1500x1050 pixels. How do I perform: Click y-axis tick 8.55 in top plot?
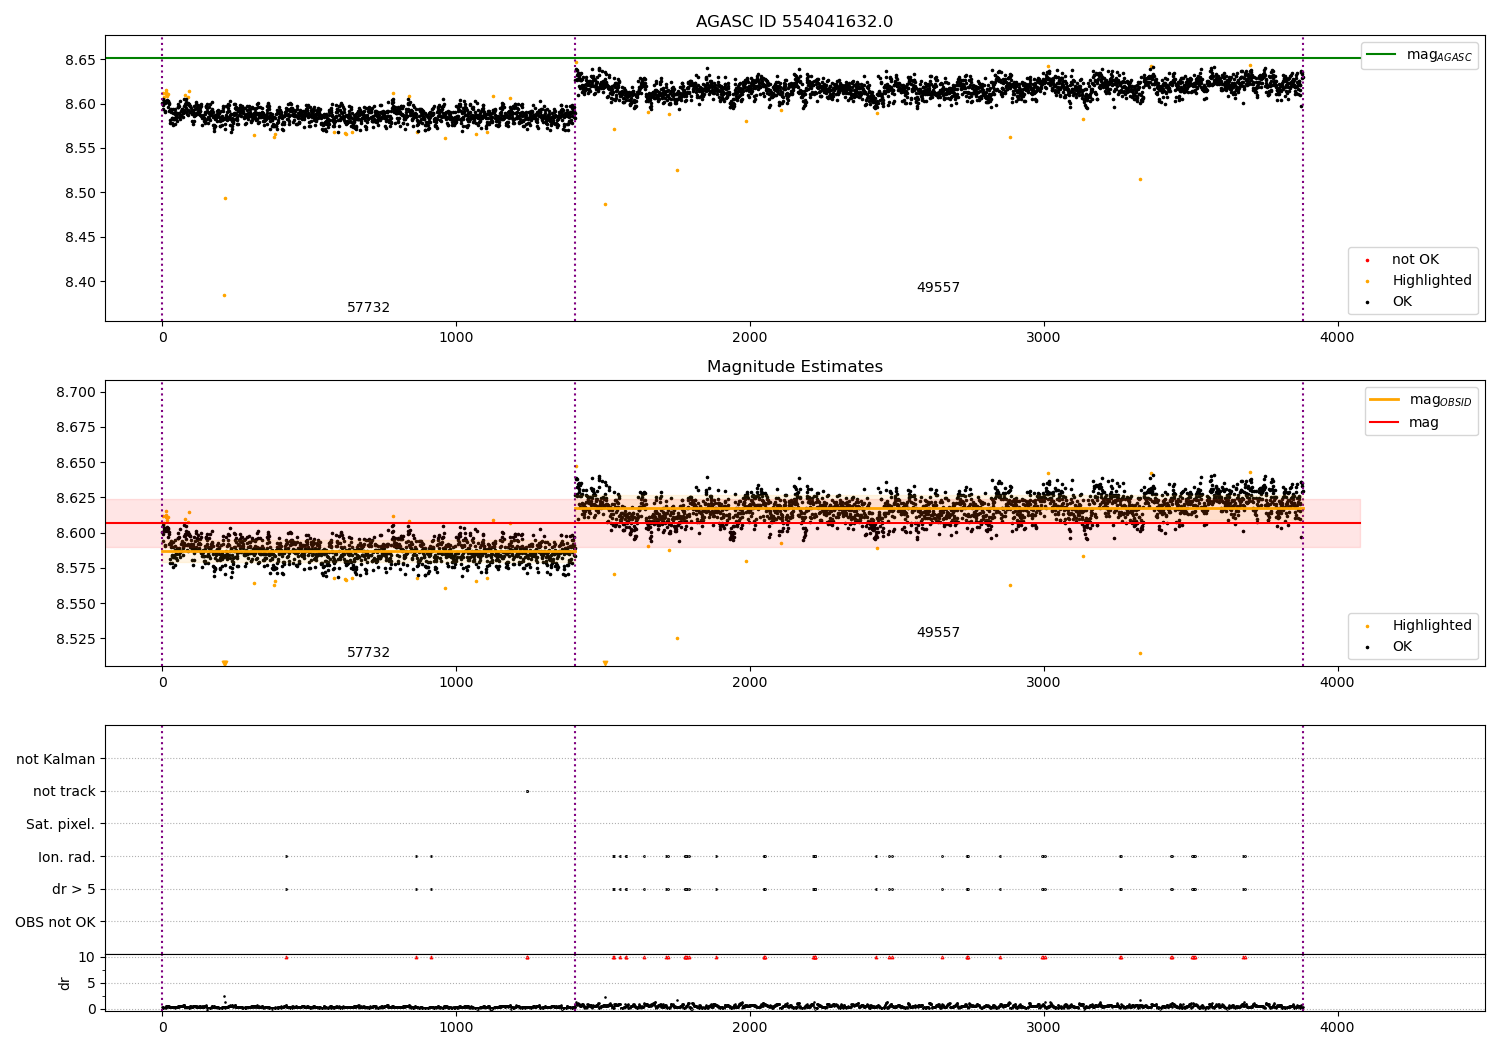click(x=80, y=149)
